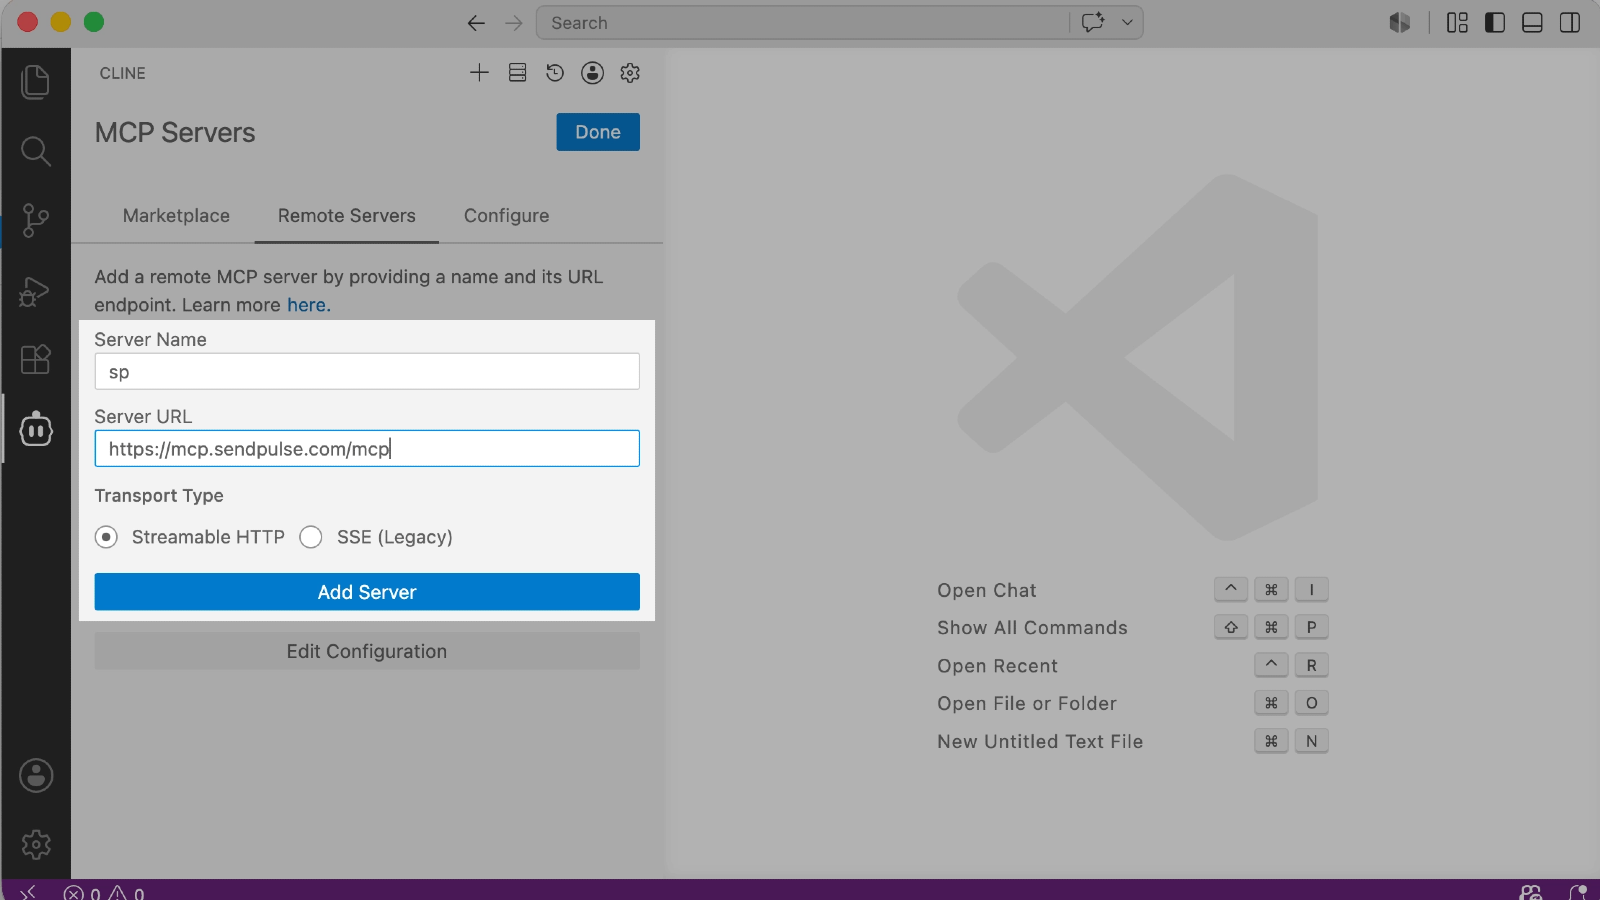
Task: Switch to the Configure tab
Action: tap(507, 216)
